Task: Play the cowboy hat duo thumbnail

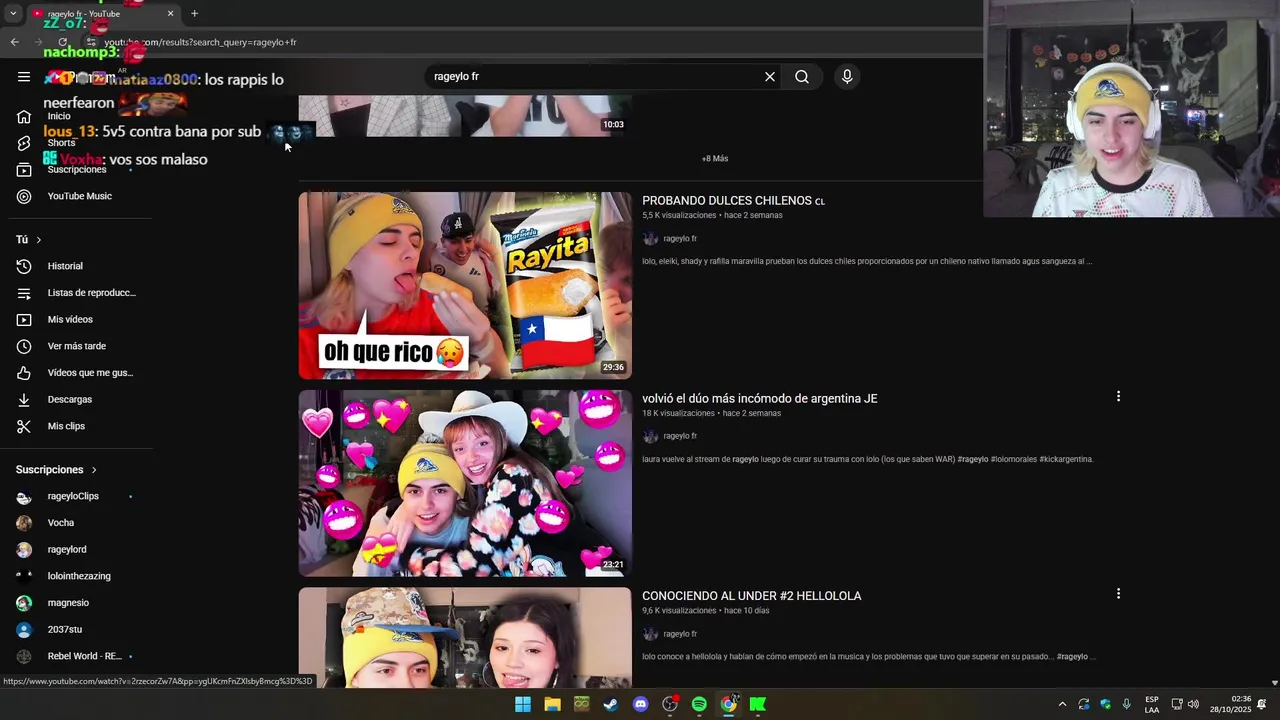Action: [465, 483]
